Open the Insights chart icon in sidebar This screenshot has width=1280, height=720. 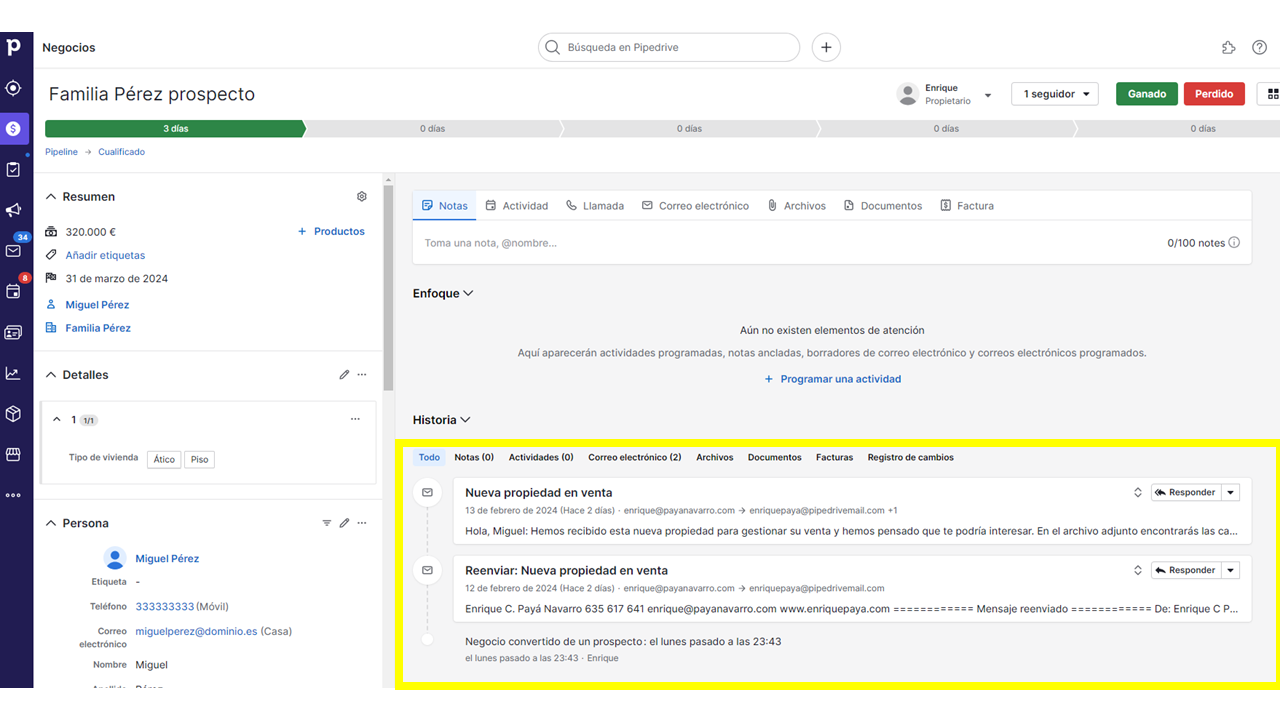[13, 373]
